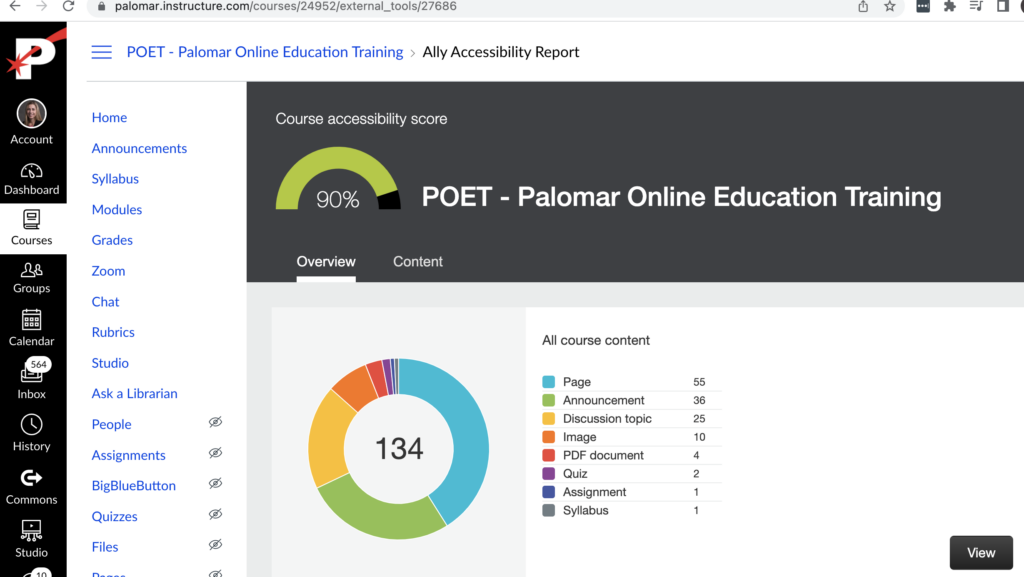Open Studio in course menu
The height and width of the screenshot is (577, 1024).
click(110, 363)
